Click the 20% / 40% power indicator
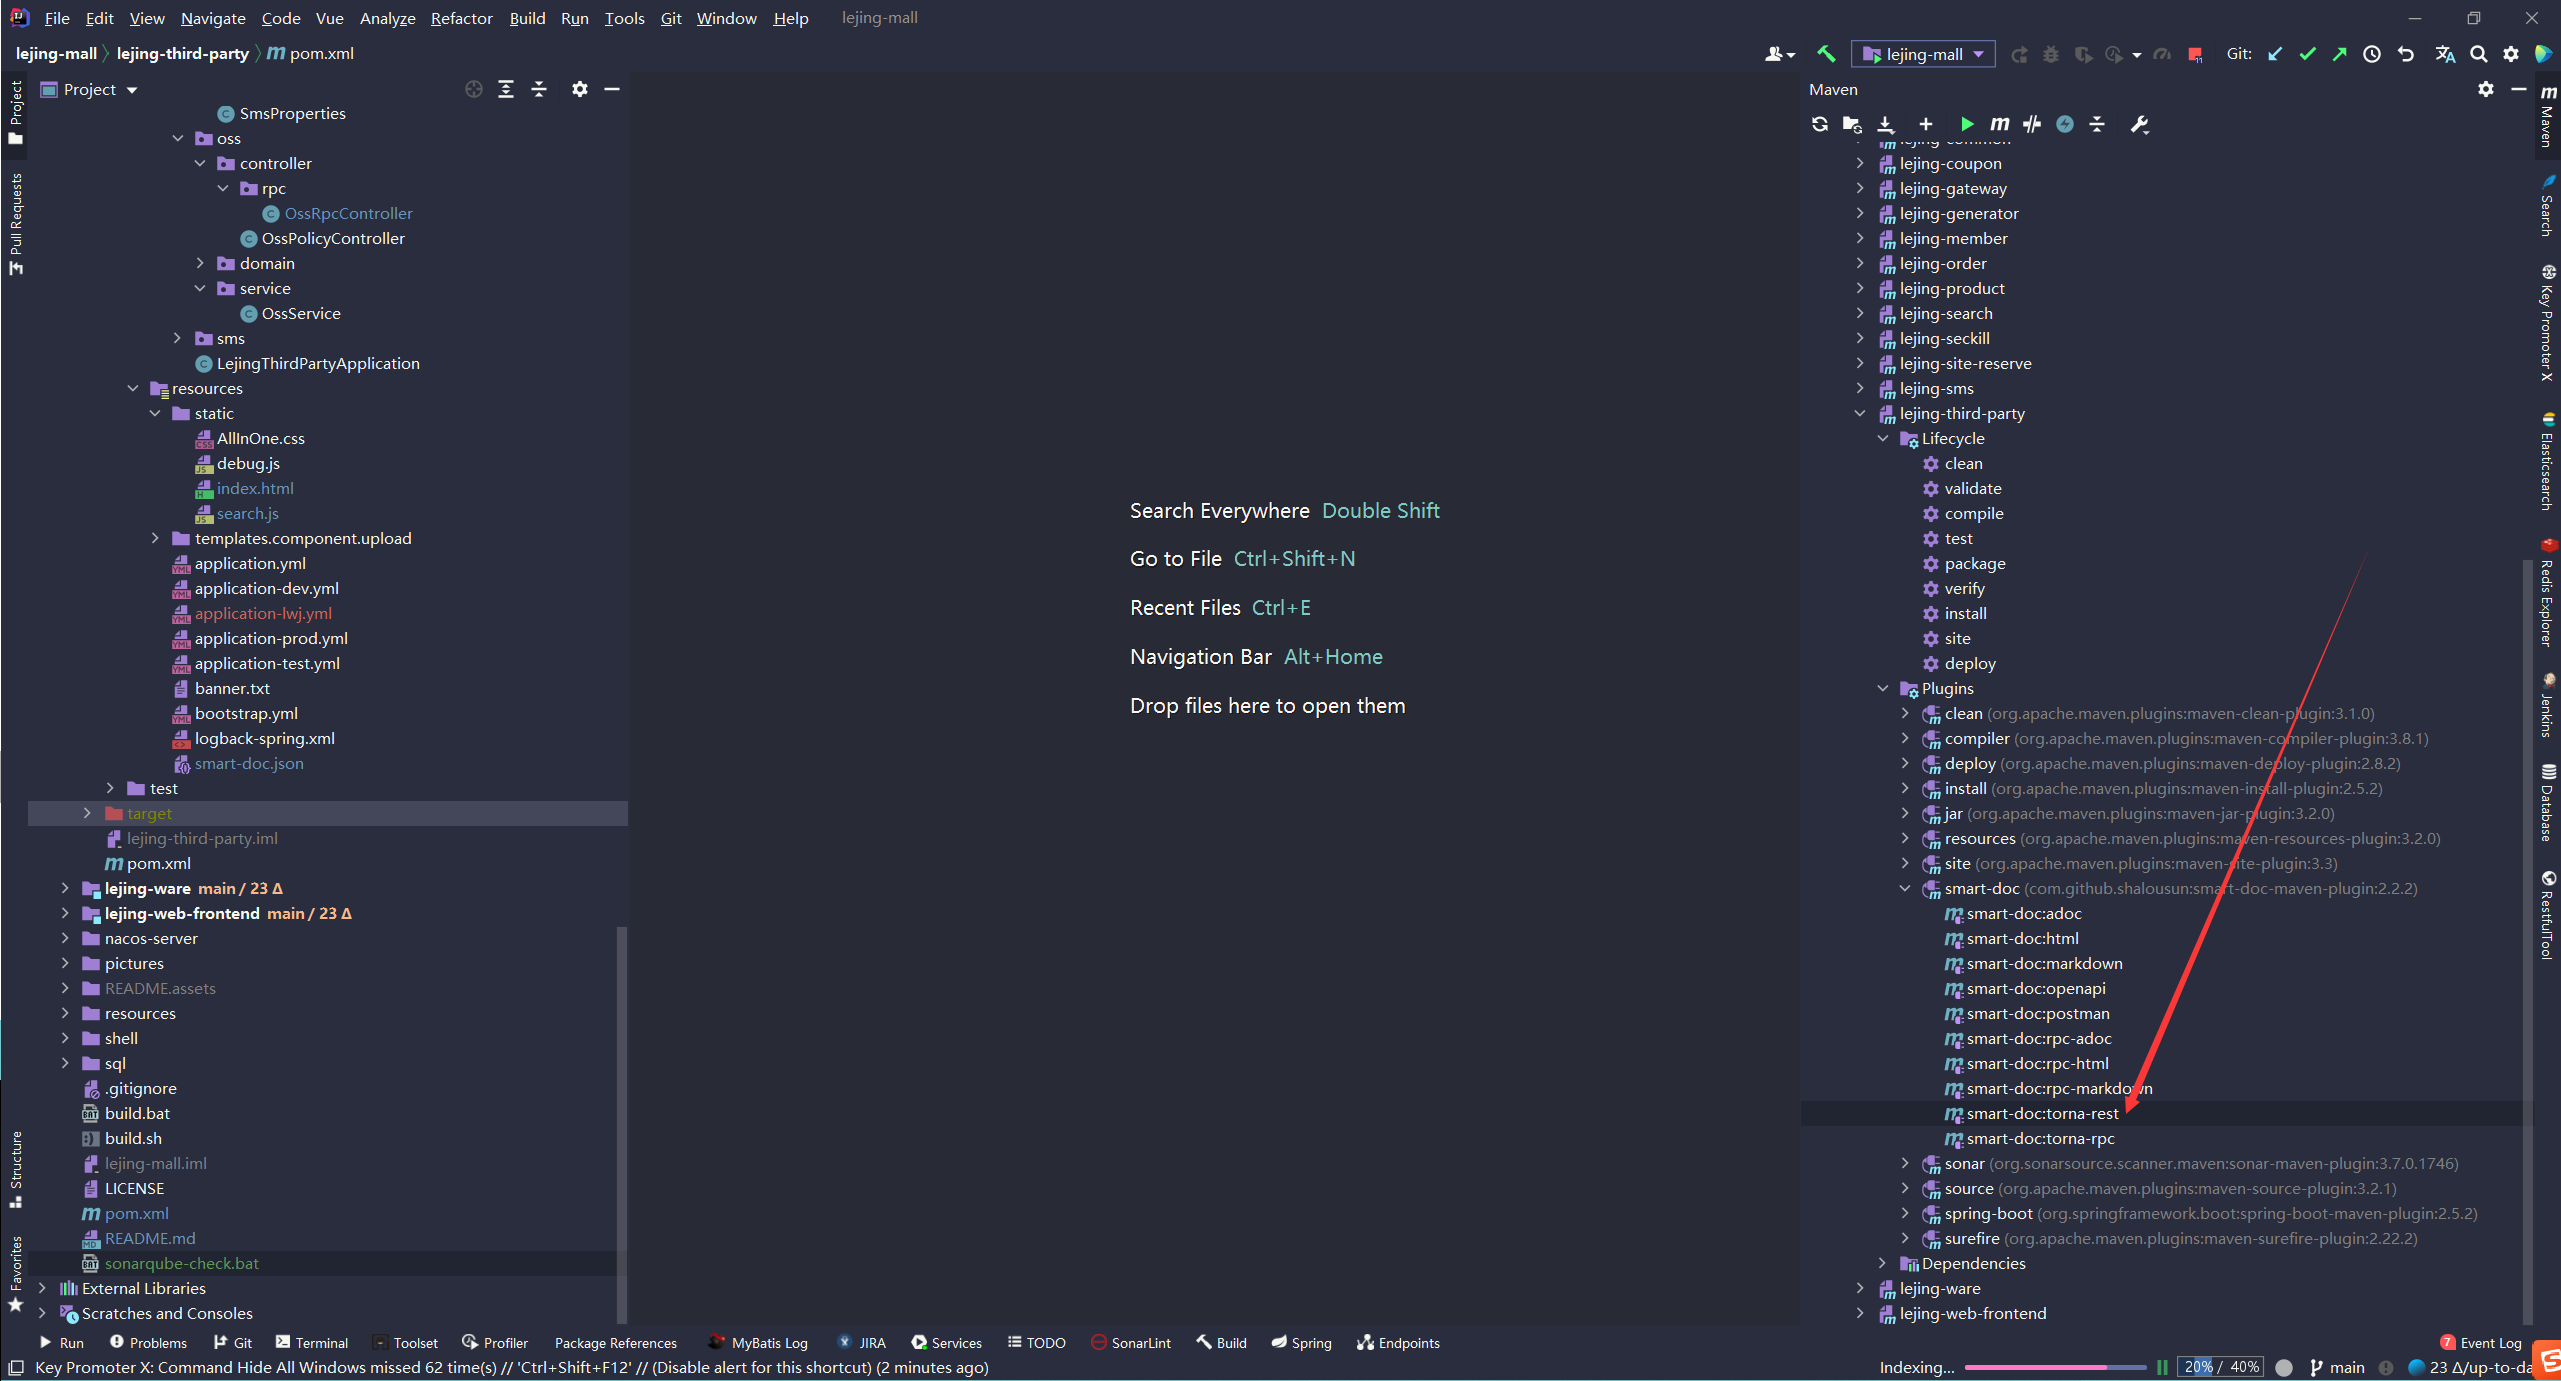This screenshot has height=1381, width=2561. [2222, 1367]
